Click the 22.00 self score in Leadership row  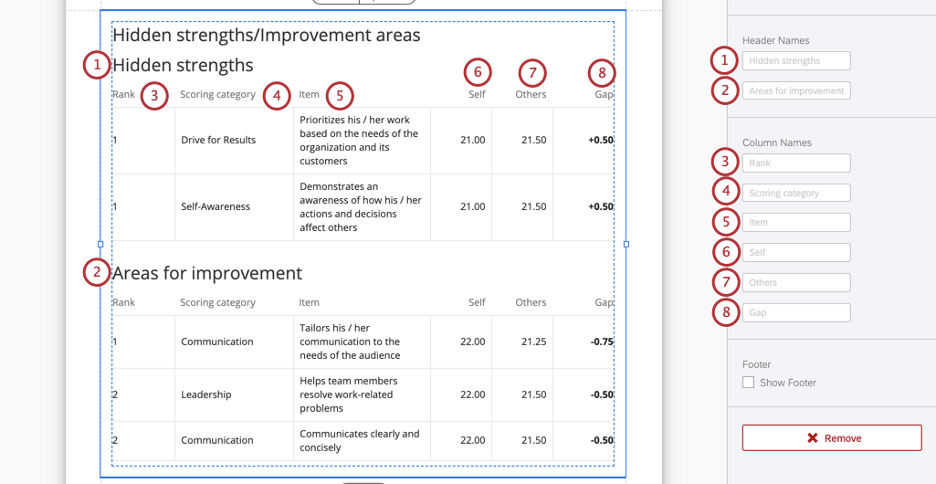pos(473,394)
